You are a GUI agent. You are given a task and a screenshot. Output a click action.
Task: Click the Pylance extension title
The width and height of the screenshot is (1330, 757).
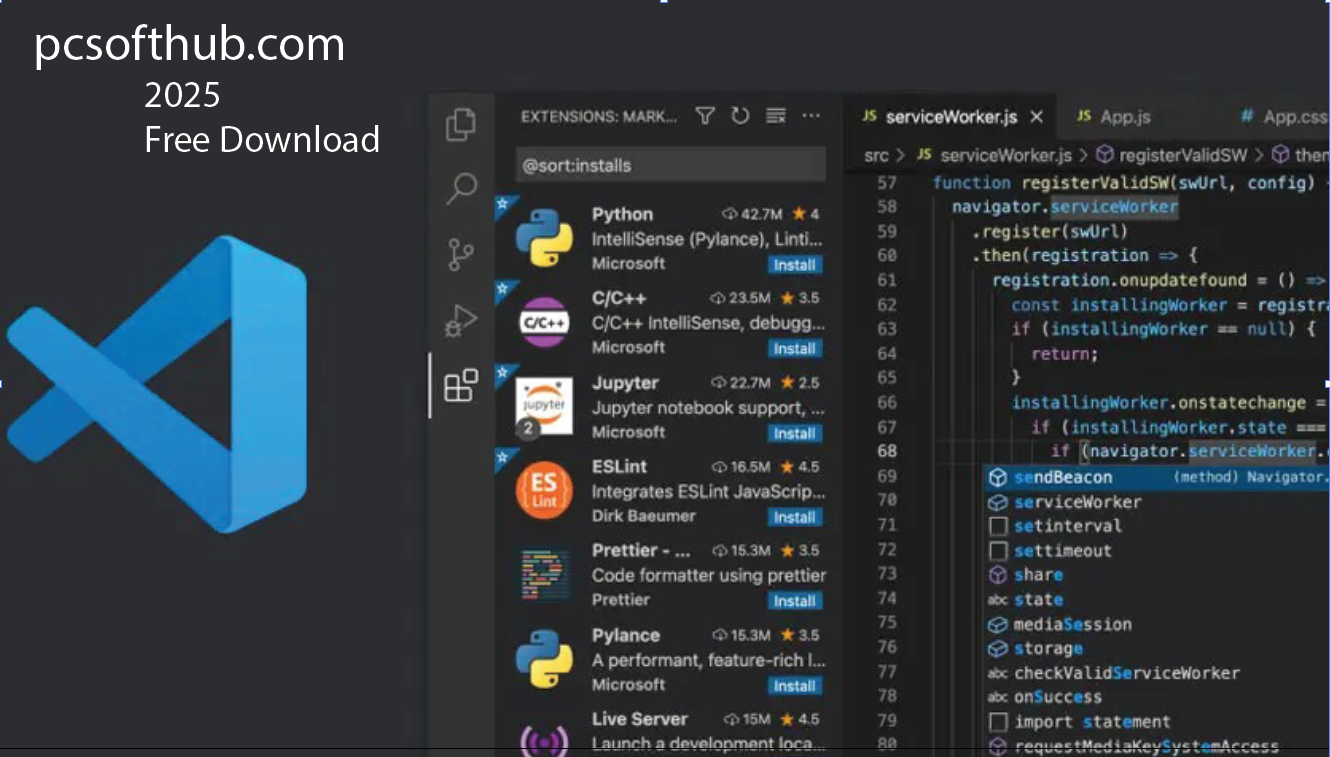[626, 635]
